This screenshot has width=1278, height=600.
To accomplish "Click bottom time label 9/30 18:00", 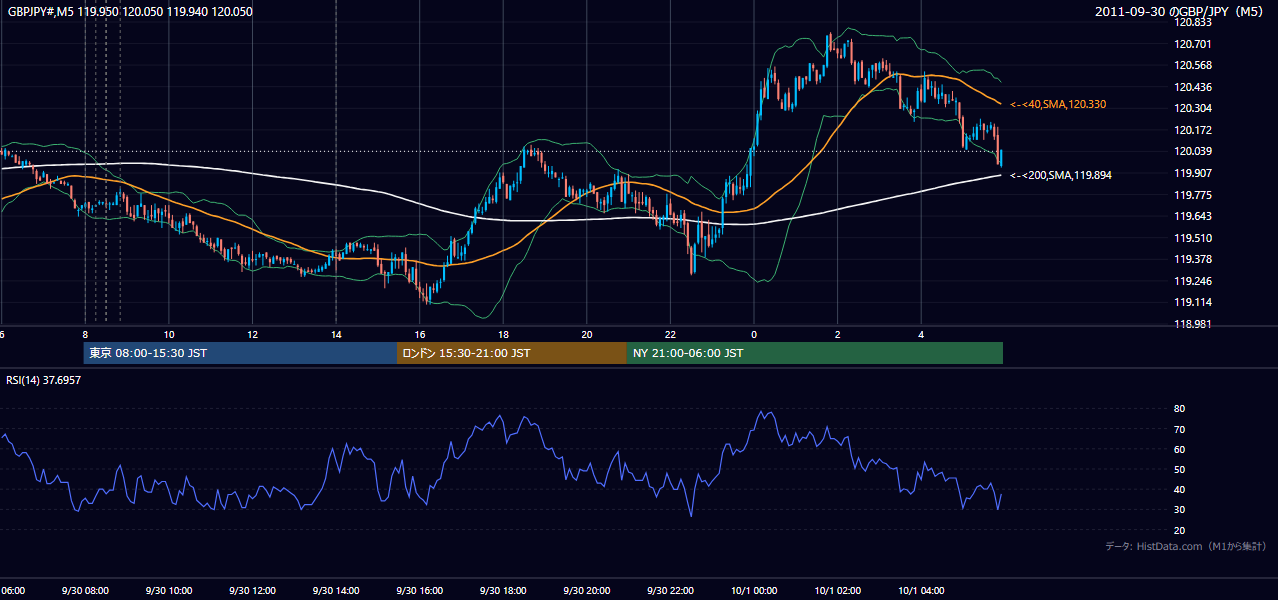I will [504, 591].
